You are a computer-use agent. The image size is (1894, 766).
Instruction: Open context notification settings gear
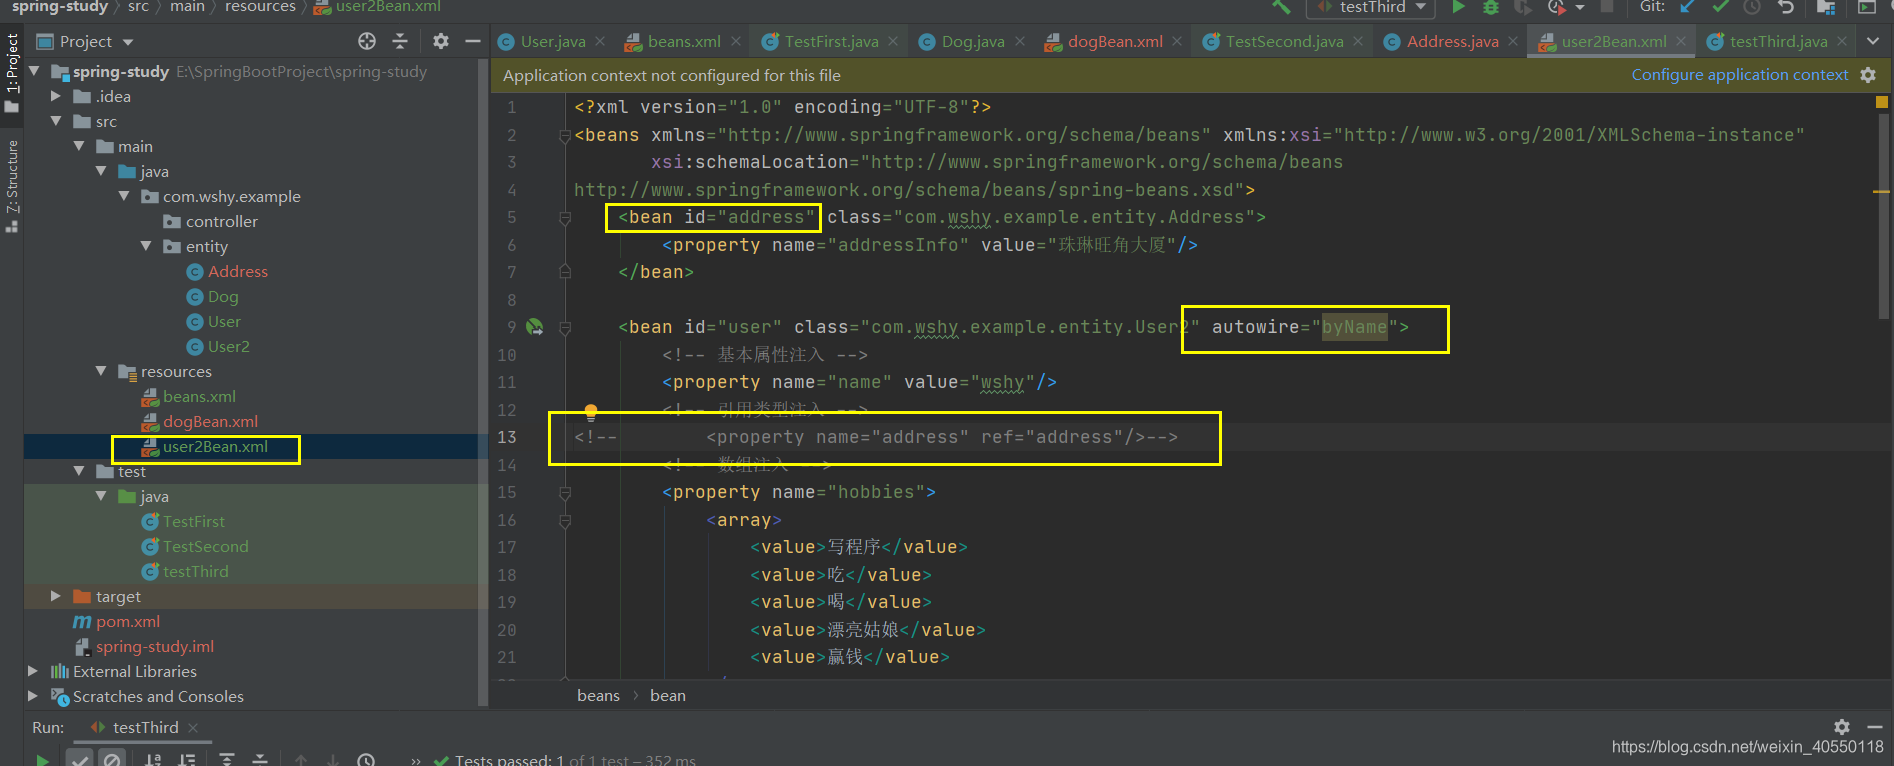tap(1868, 75)
